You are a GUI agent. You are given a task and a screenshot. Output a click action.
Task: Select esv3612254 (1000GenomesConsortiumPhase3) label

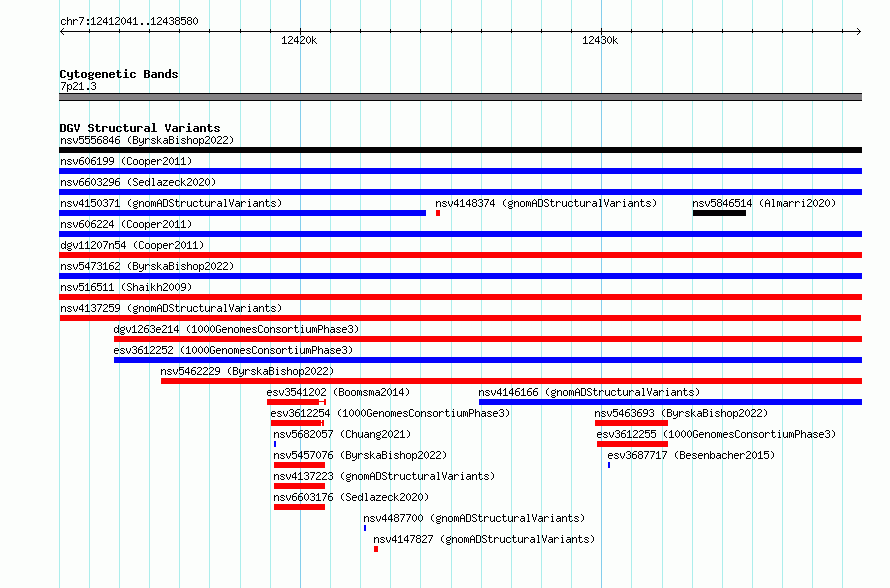click(x=391, y=413)
